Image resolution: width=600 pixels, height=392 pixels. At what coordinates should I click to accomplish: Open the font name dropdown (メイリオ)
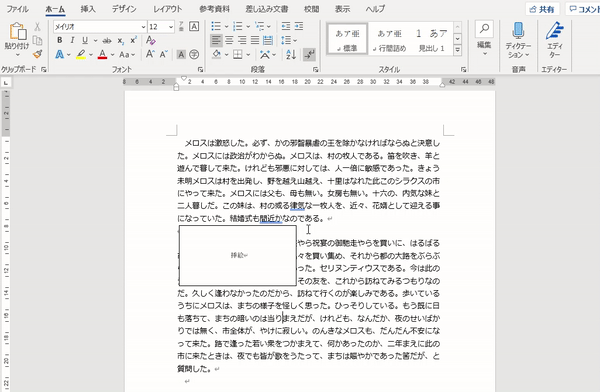pyautogui.click(x=143, y=27)
